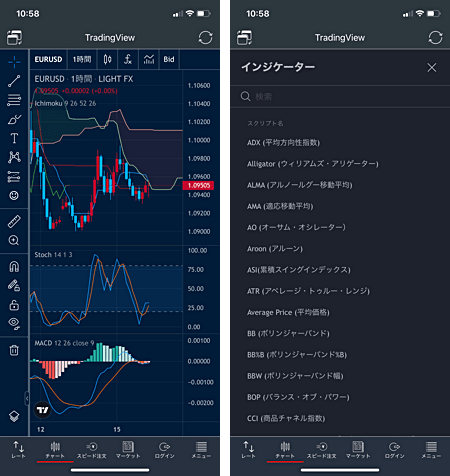Open マーケット tab in right screen
Image resolution: width=450 pixels, height=476 pixels.
pos(358,450)
